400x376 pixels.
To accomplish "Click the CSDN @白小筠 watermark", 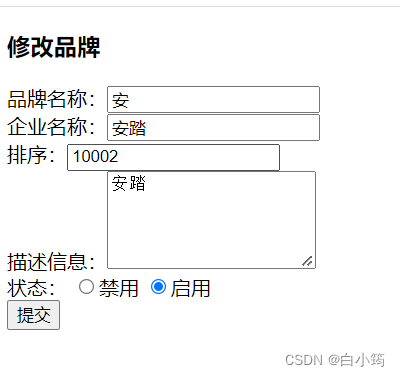I will [335, 360].
